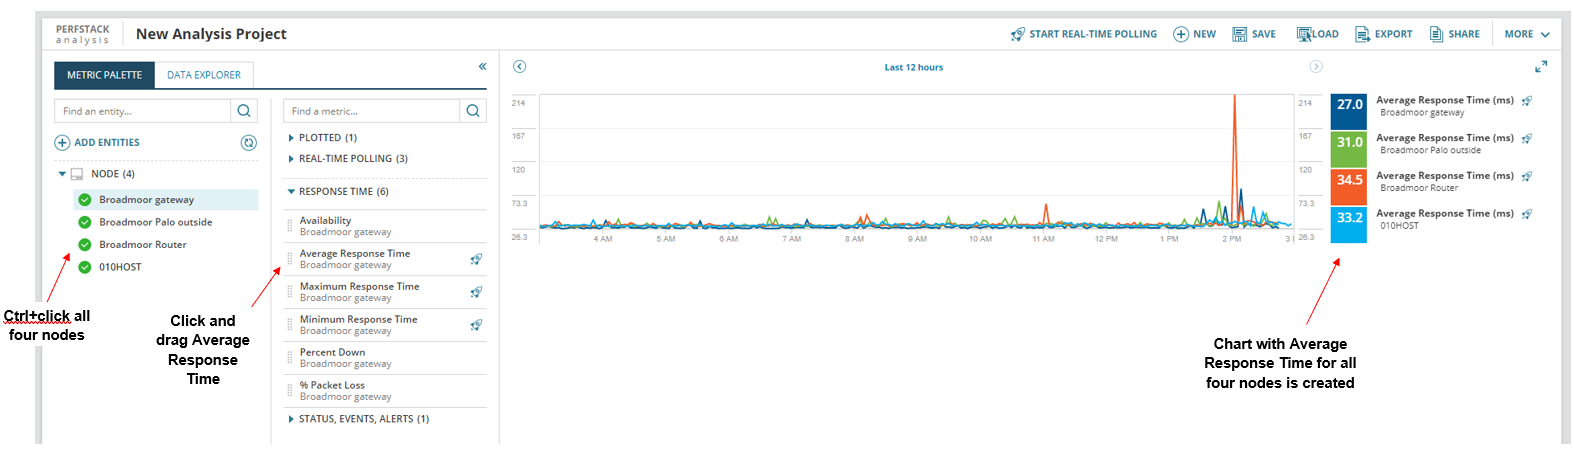
Task: Select the Metric Palette tab
Action: 105,75
